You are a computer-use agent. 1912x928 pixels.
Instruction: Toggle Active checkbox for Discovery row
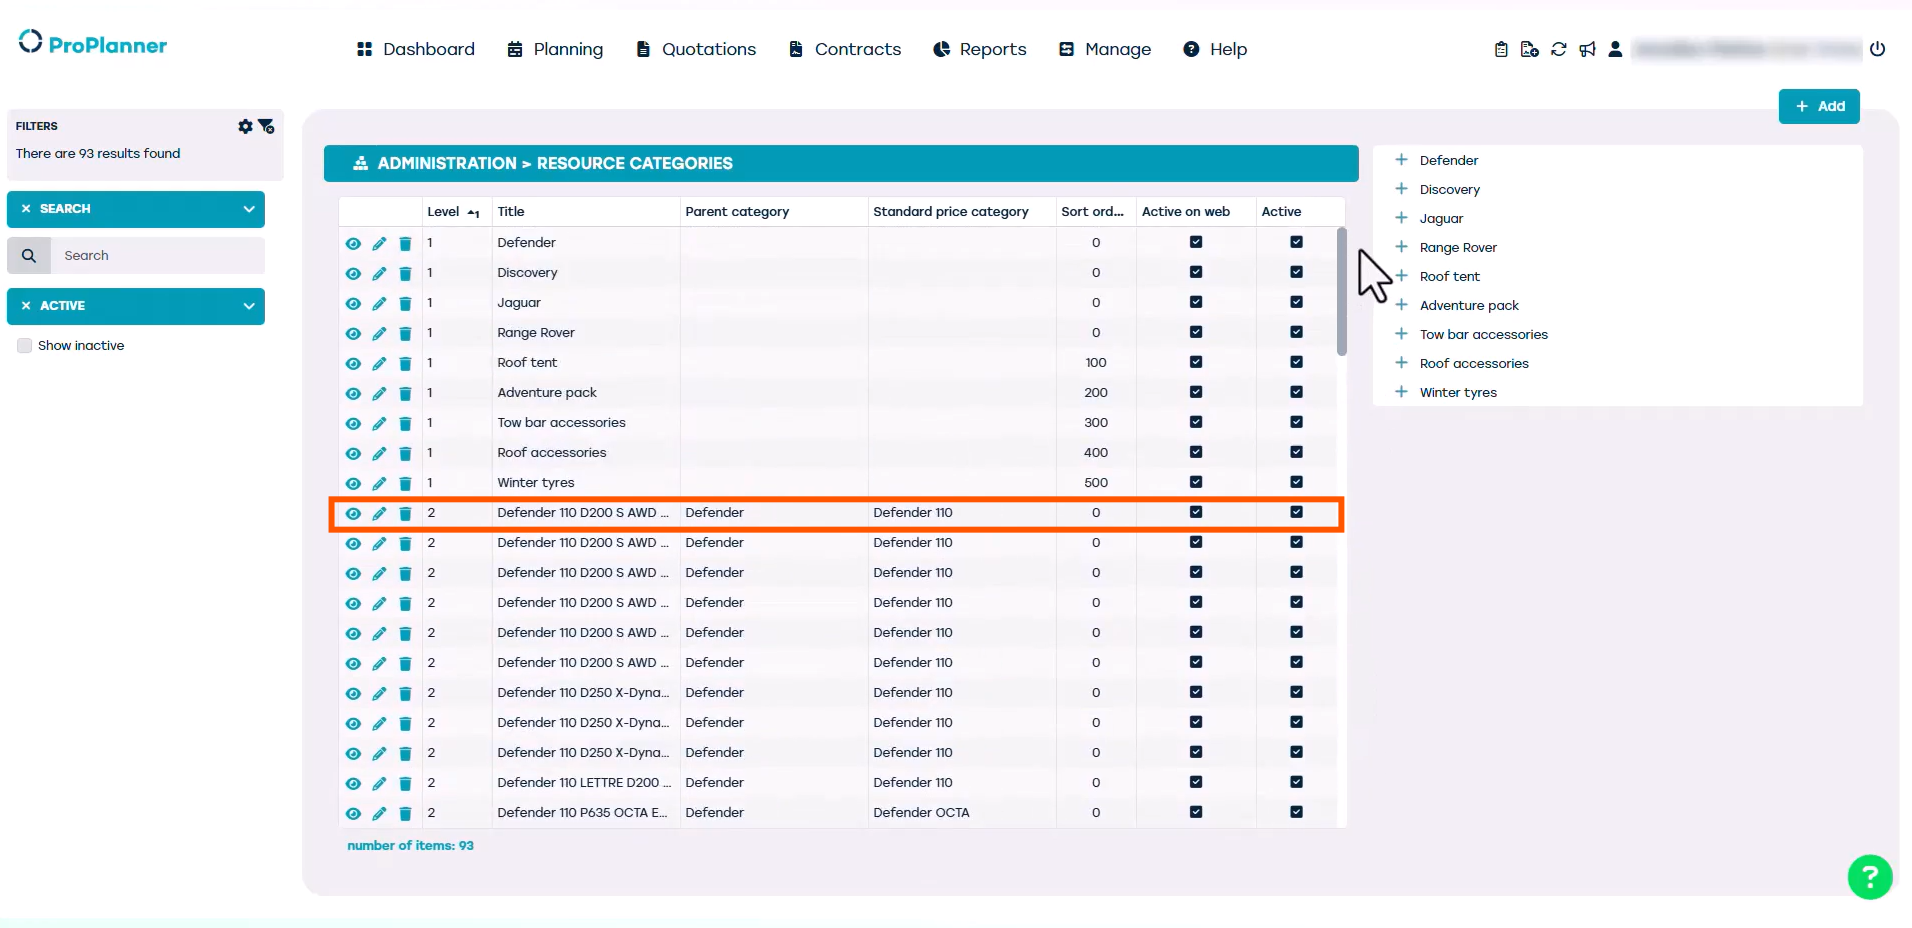tap(1296, 272)
